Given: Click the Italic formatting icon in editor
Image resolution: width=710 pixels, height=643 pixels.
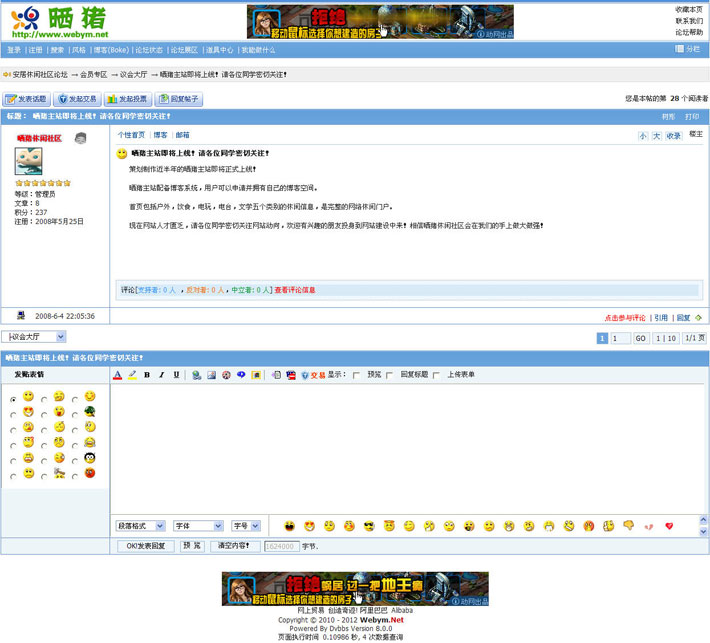Looking at the screenshot, I should pyautogui.click(x=162, y=375).
